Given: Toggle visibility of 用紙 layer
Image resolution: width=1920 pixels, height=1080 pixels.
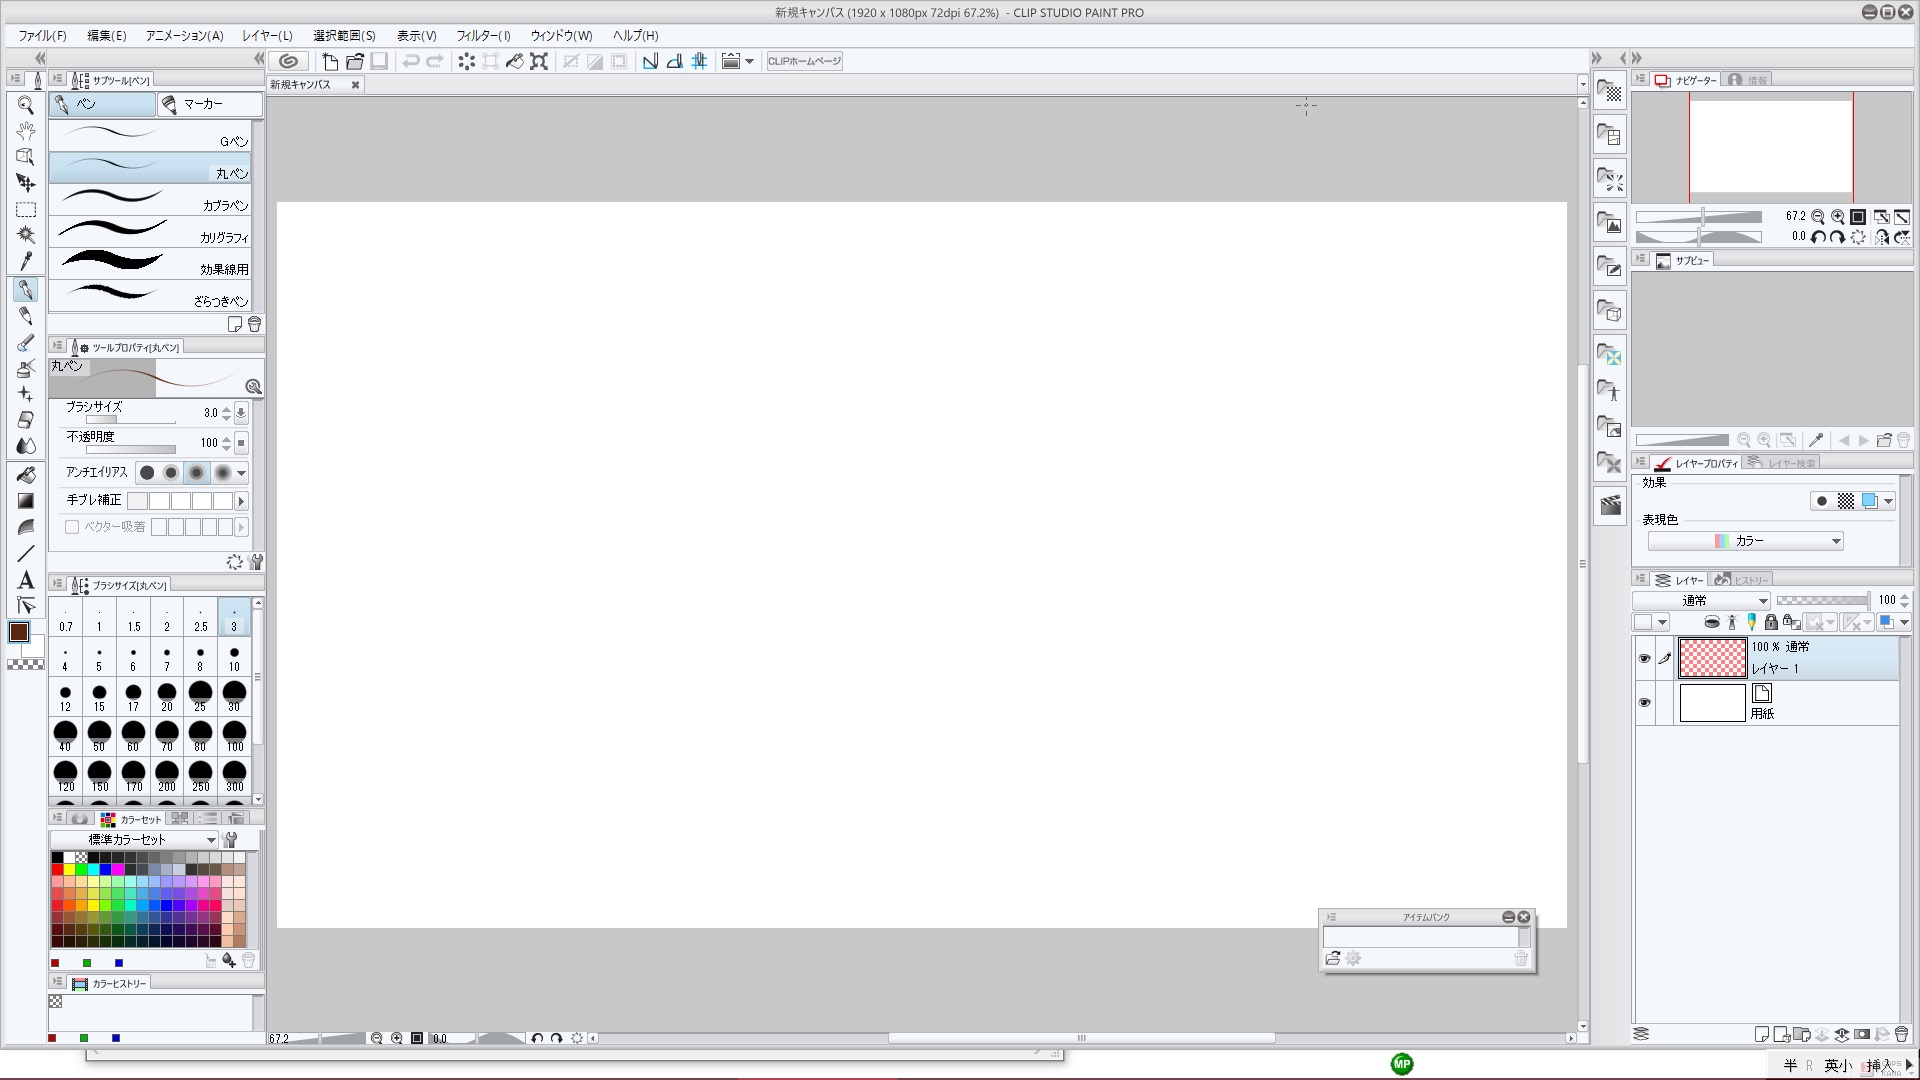Looking at the screenshot, I should click(x=1644, y=703).
